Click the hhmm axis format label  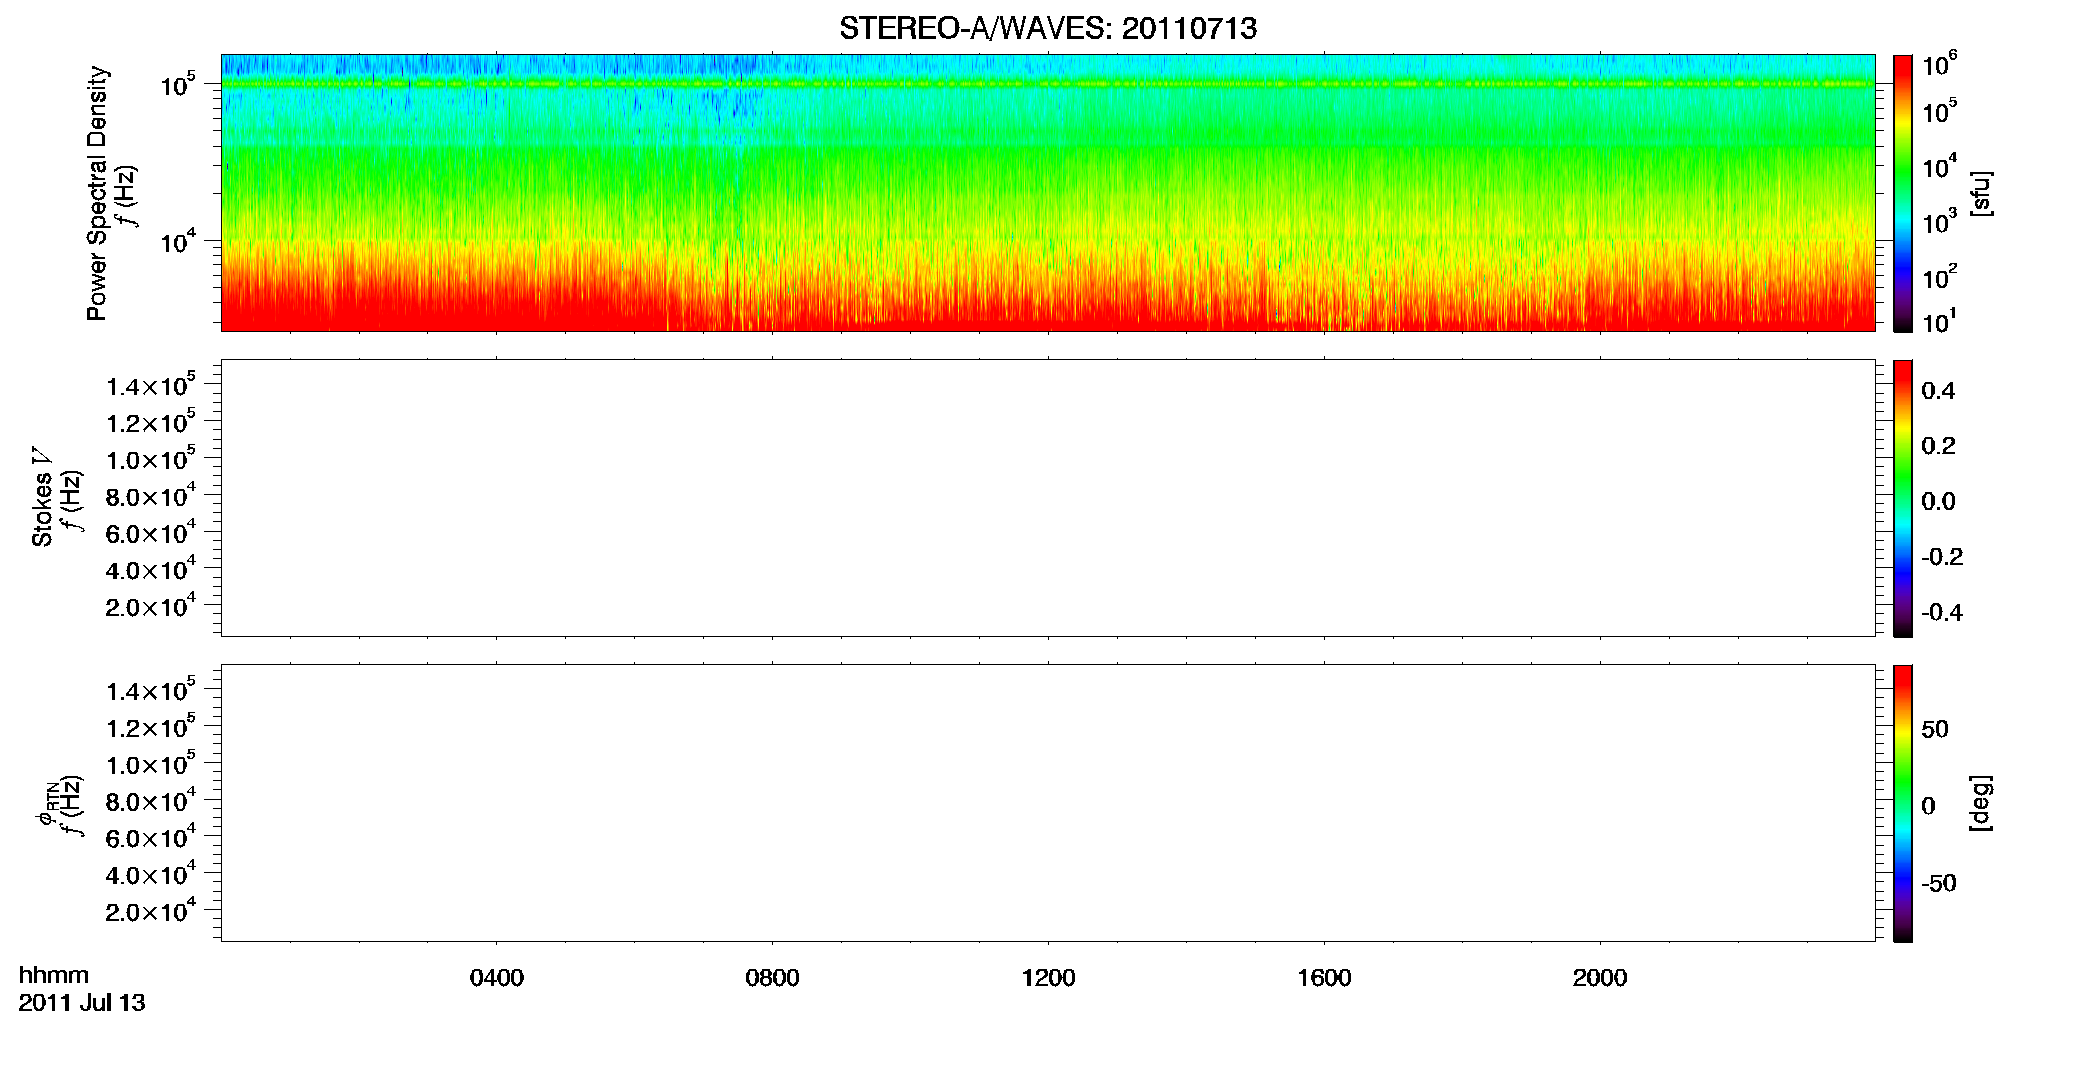[x=54, y=975]
